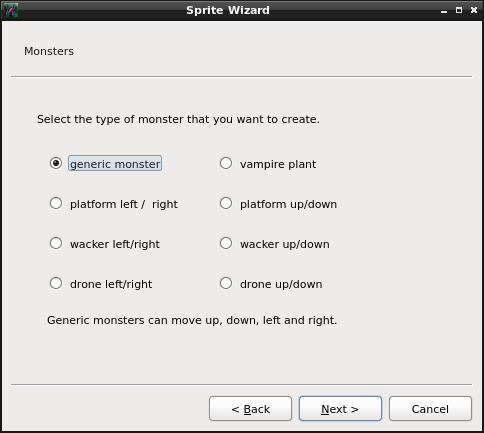Screen dimensions: 484x433
Task: Select the generic monster radio button
Action: tap(56, 163)
